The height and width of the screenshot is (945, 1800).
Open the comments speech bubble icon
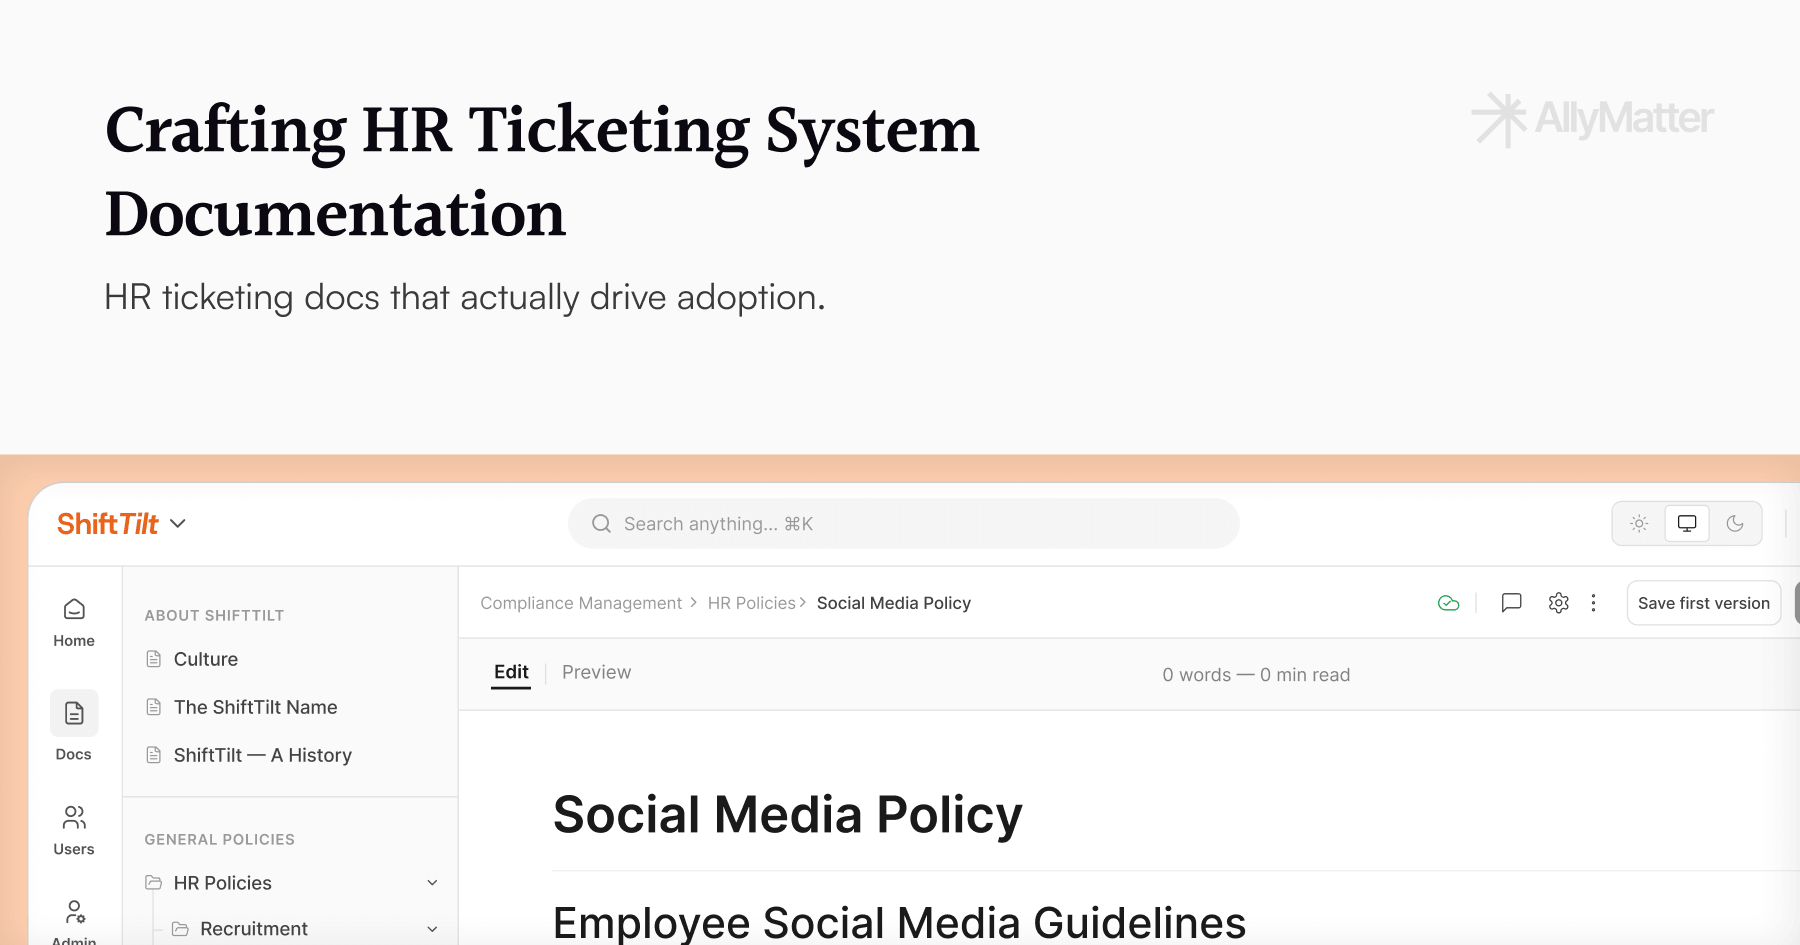tap(1511, 603)
